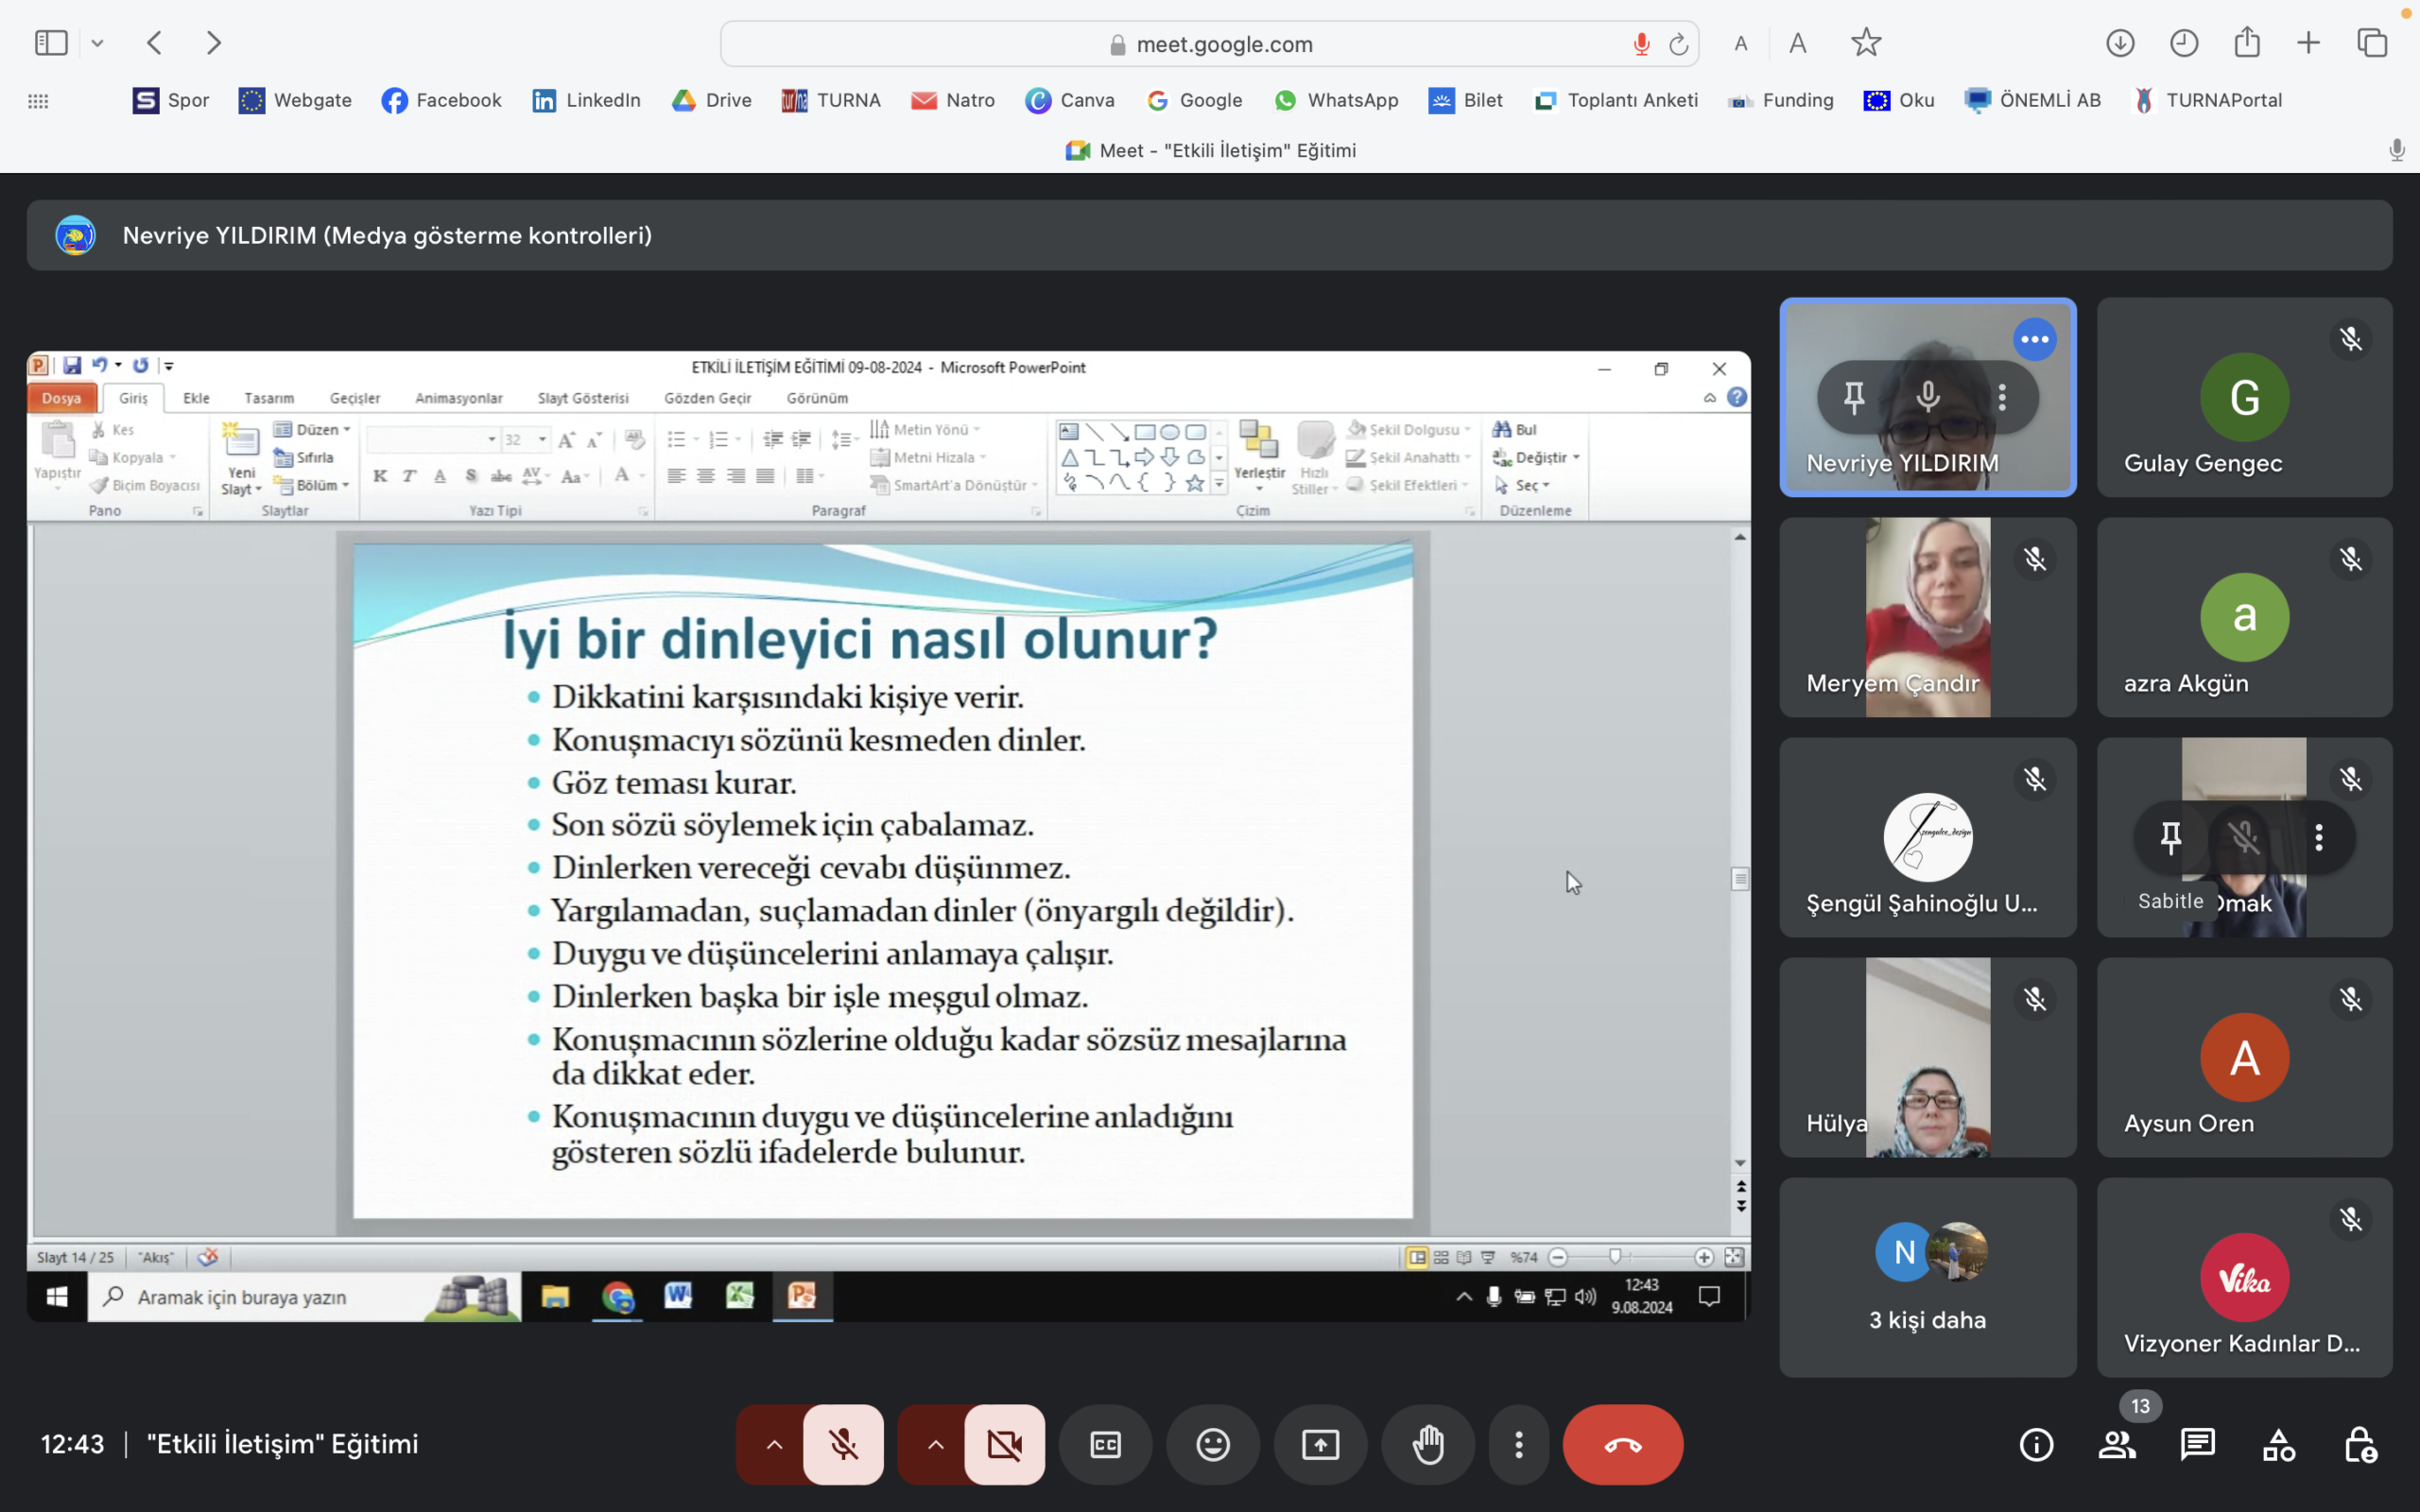
Task: Open the in-call chat panel
Action: [2198, 1444]
